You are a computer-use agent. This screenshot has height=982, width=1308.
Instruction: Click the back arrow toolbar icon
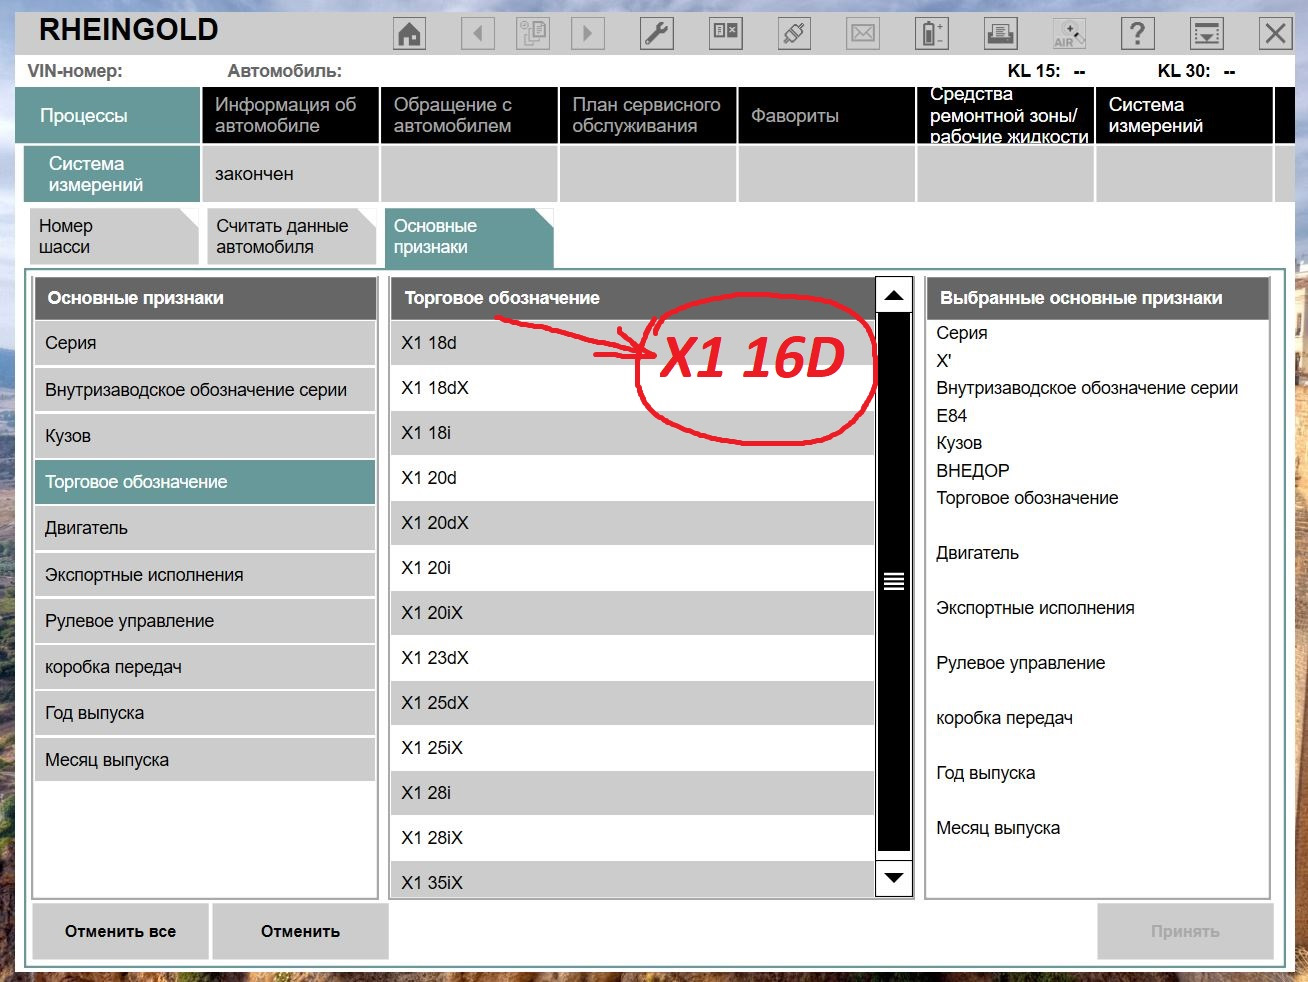(478, 34)
